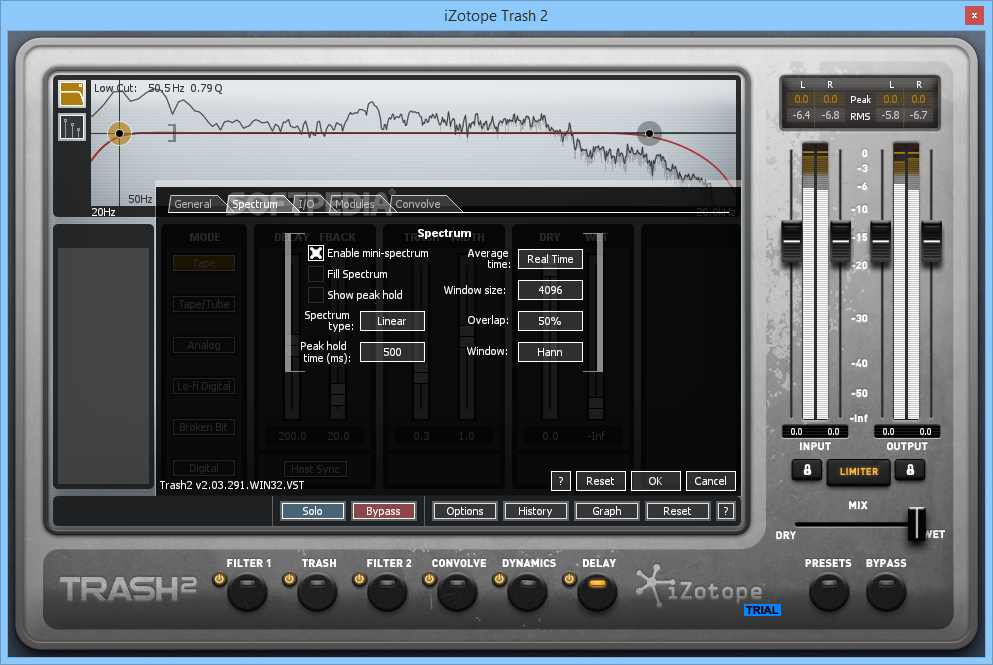Open the History button

pyautogui.click(x=535, y=511)
